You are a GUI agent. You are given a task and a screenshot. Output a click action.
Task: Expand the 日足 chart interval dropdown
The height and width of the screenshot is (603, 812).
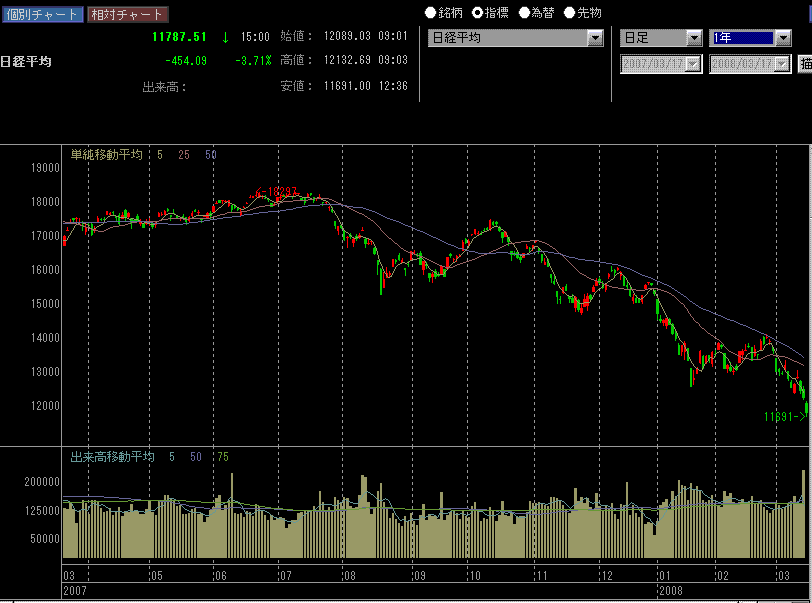coord(694,38)
